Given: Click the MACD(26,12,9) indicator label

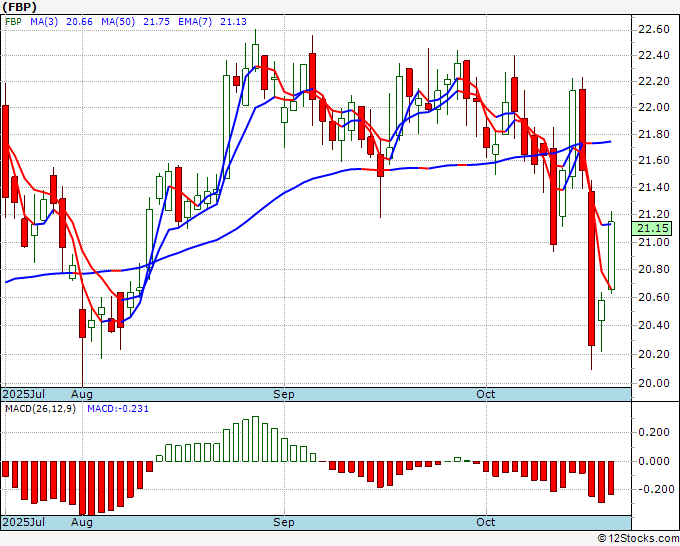Looking at the screenshot, I should pos(40,409).
